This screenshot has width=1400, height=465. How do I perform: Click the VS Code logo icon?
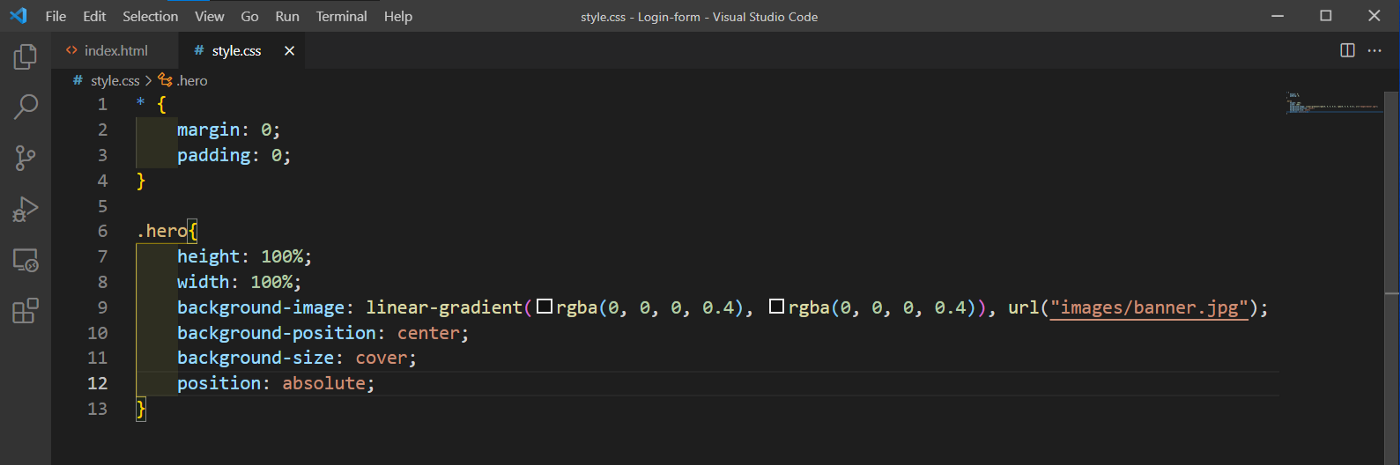(18, 16)
